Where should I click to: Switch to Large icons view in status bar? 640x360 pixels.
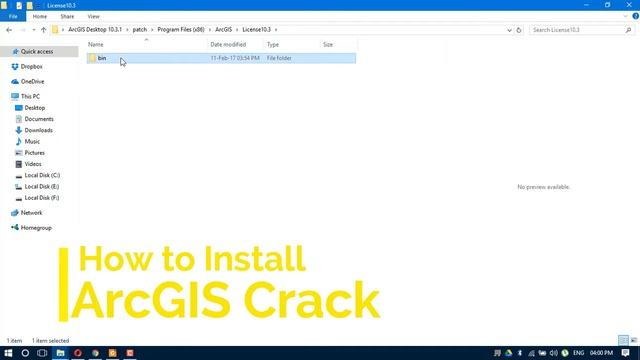pyautogui.click(x=634, y=340)
